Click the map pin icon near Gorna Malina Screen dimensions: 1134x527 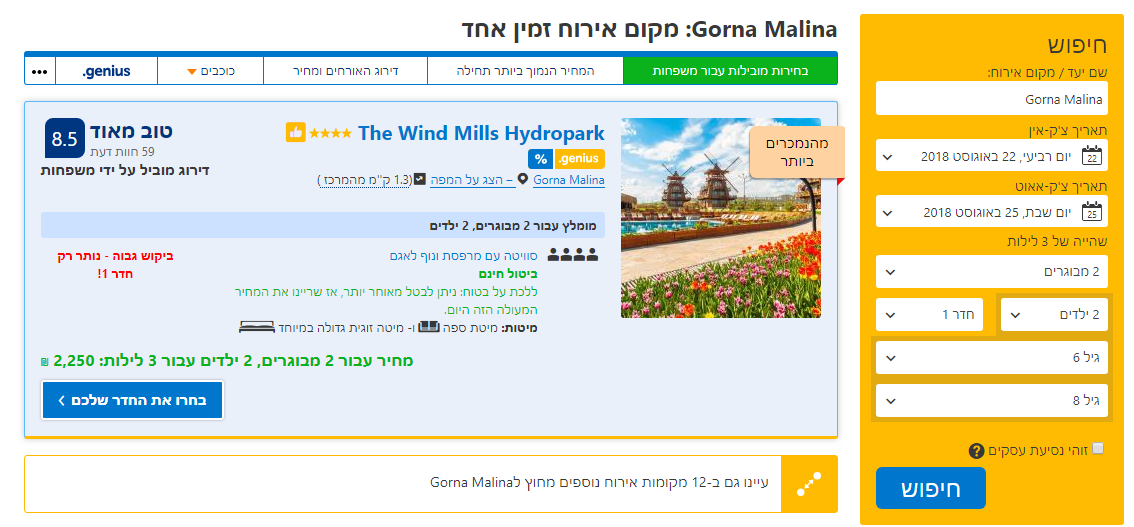pos(523,179)
